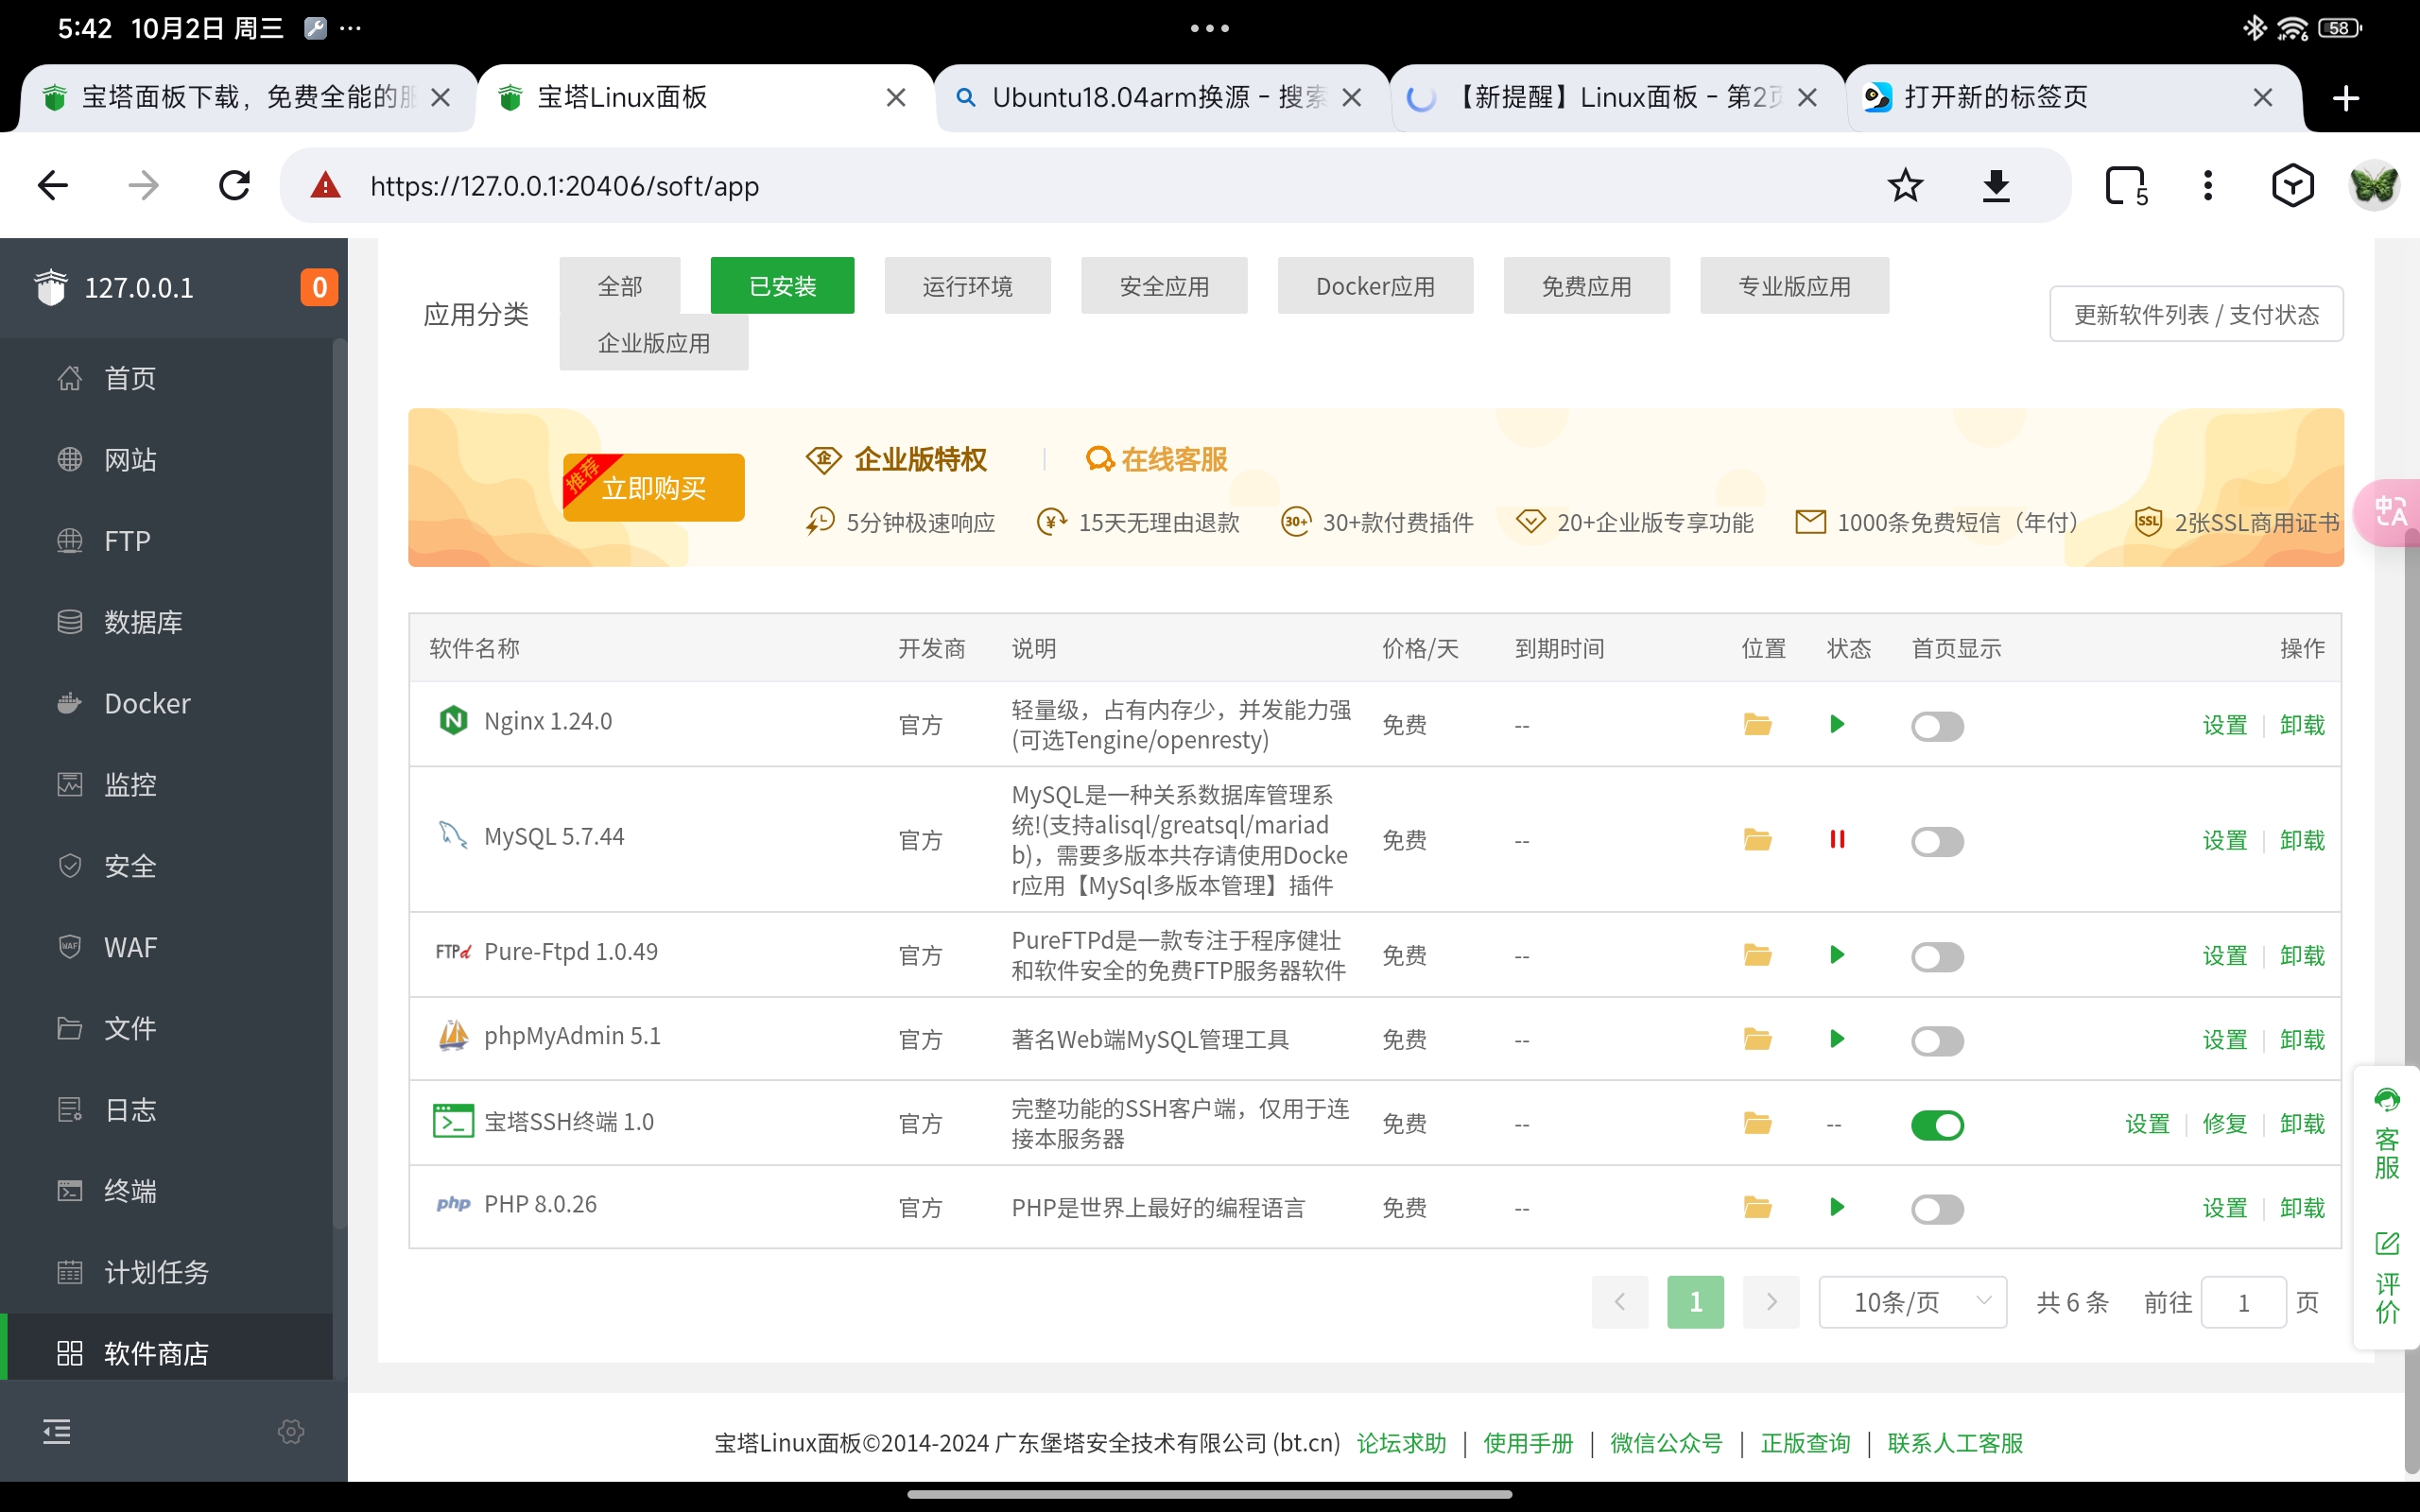Image resolution: width=2420 pixels, height=1512 pixels.
Task: Toggle homepage display for MySQL 5.7.44
Action: tap(1937, 841)
